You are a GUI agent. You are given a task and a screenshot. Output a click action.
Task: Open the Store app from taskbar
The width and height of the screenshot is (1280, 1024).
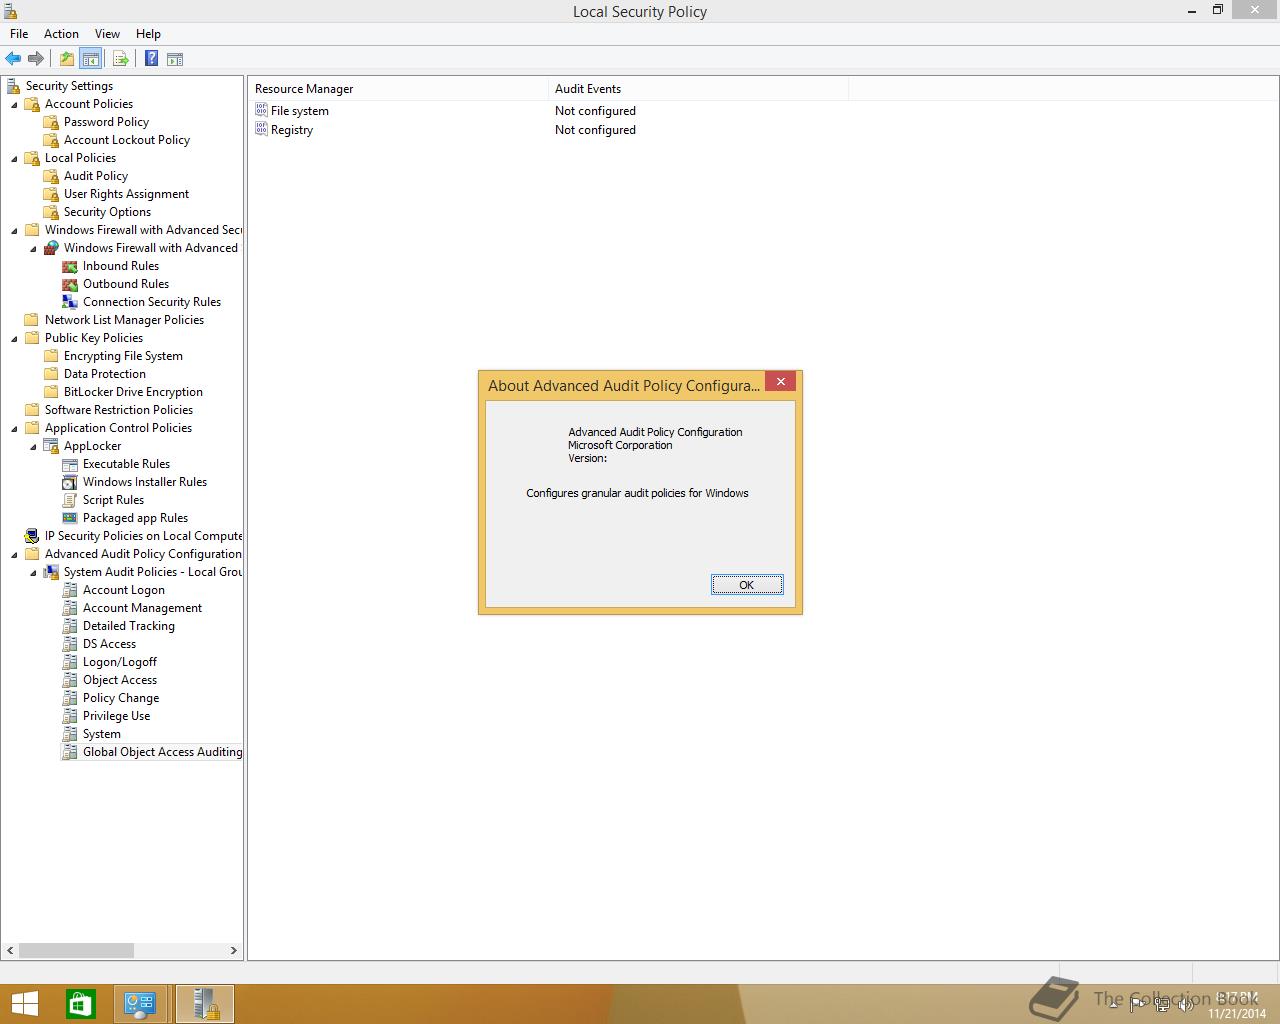(x=81, y=1004)
